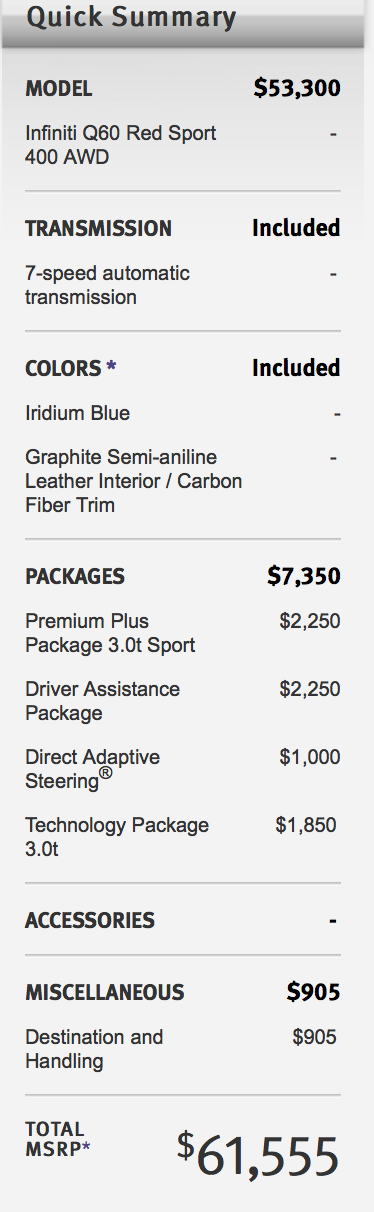374x1212 pixels.
Task: Click the Direct Adaptive Steering item
Action: (92, 771)
